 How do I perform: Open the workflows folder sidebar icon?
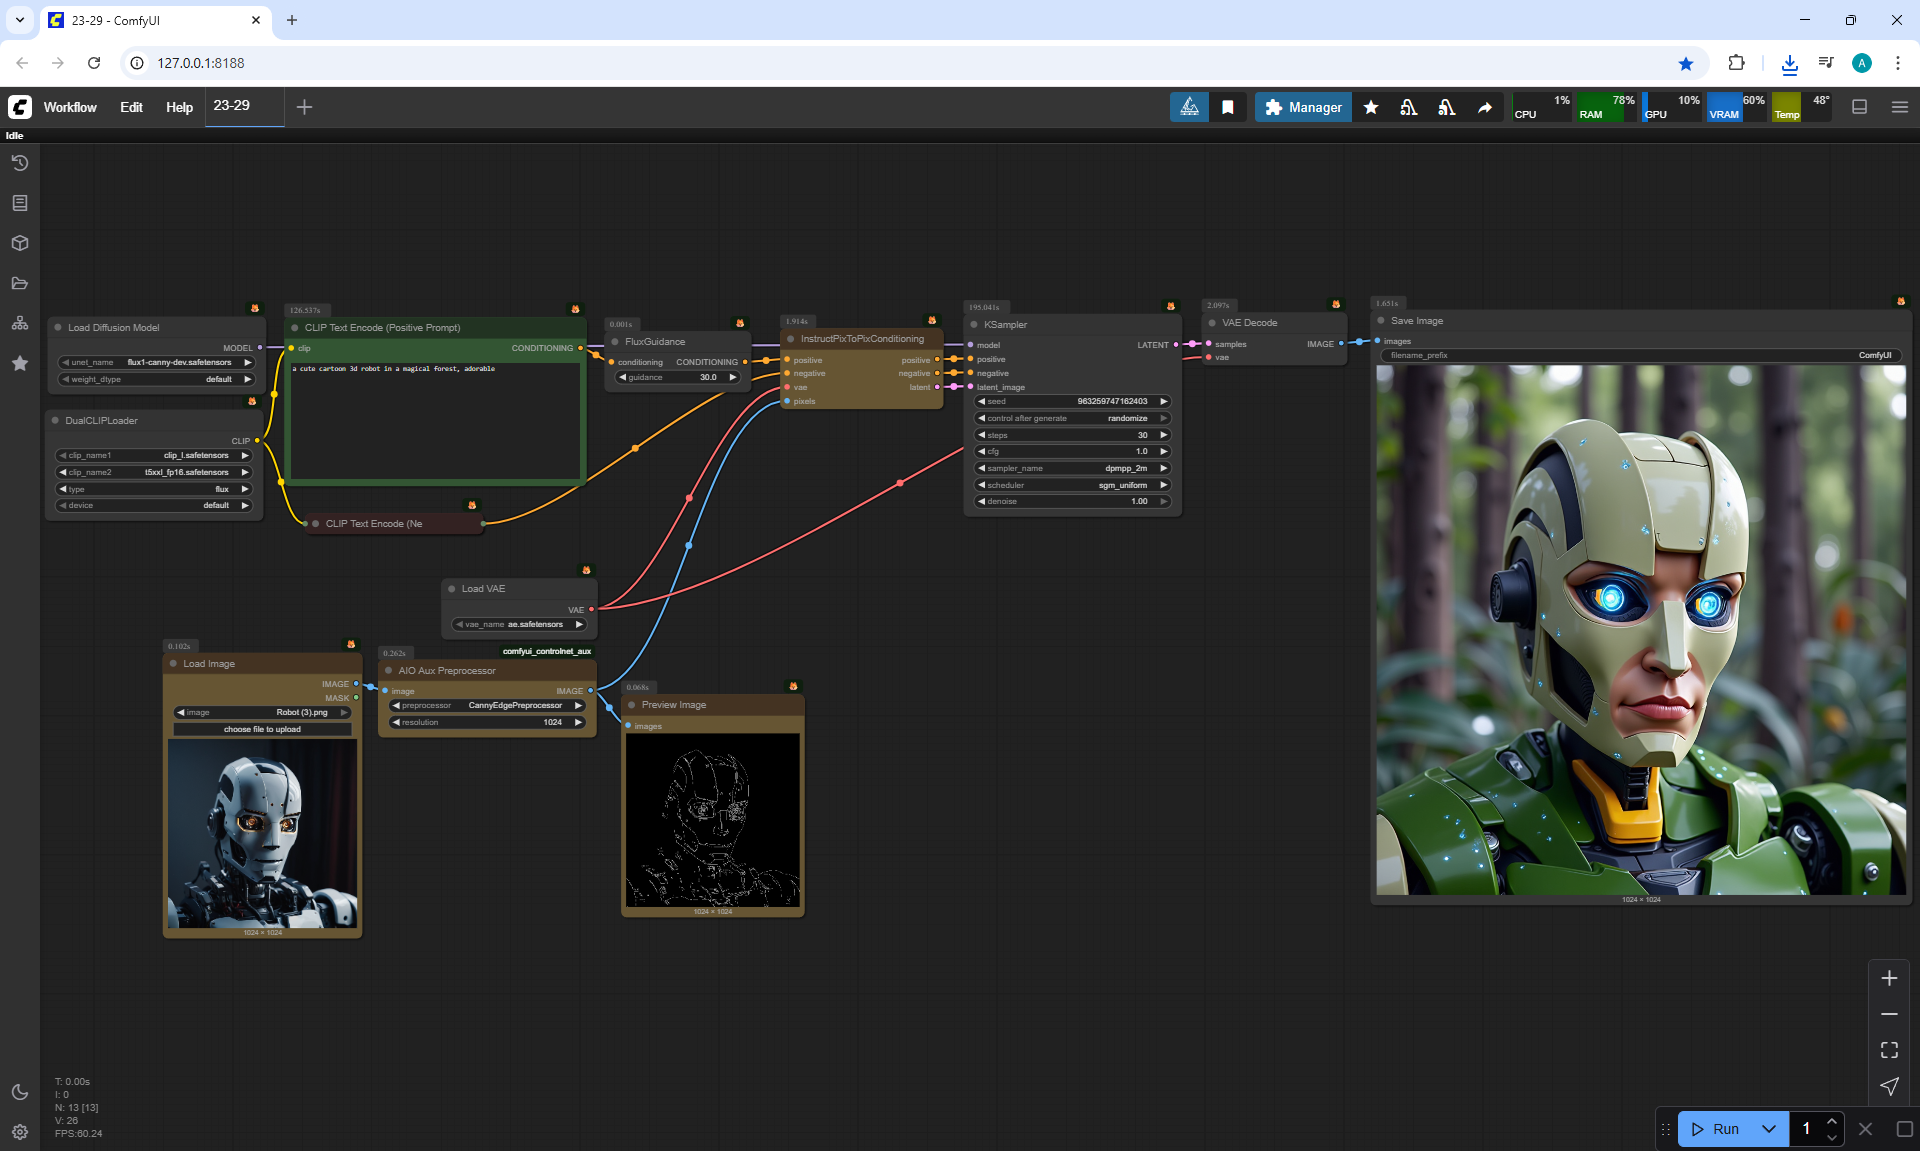coord(20,283)
